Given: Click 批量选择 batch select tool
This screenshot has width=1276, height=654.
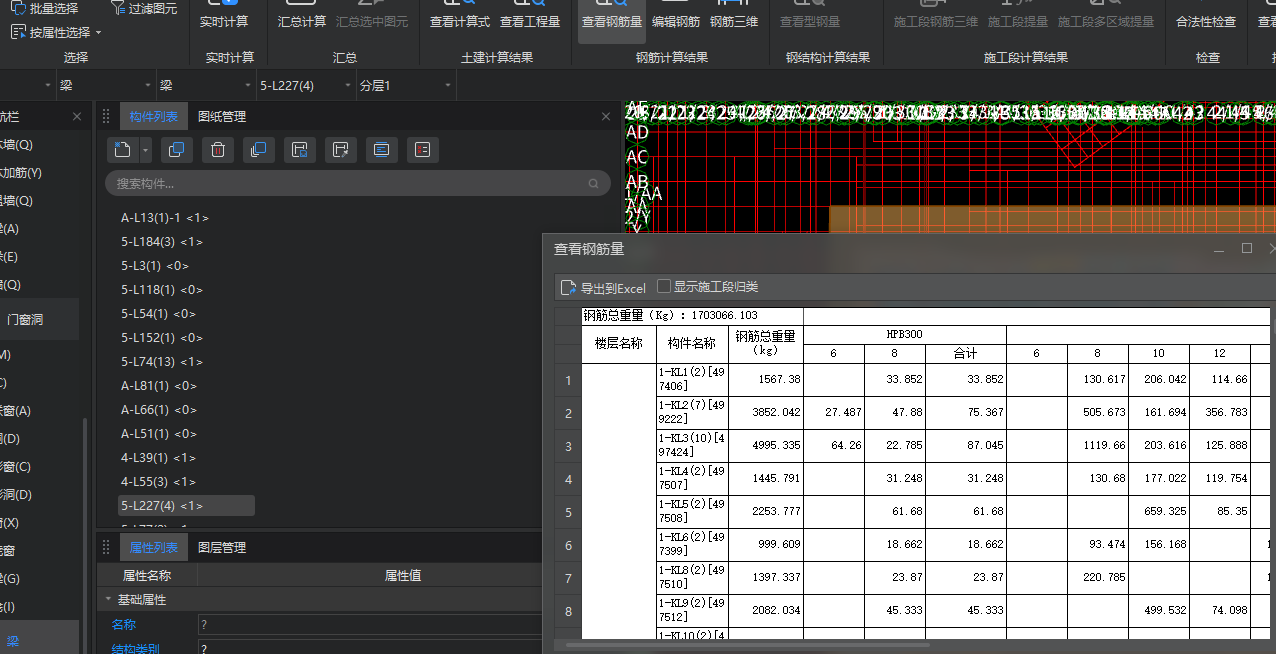Looking at the screenshot, I should [x=44, y=8].
